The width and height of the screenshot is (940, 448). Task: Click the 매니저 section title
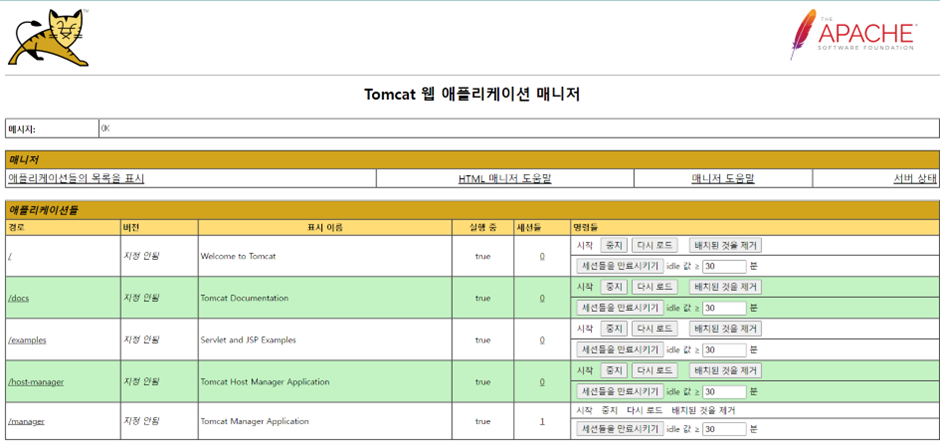tap(22, 160)
